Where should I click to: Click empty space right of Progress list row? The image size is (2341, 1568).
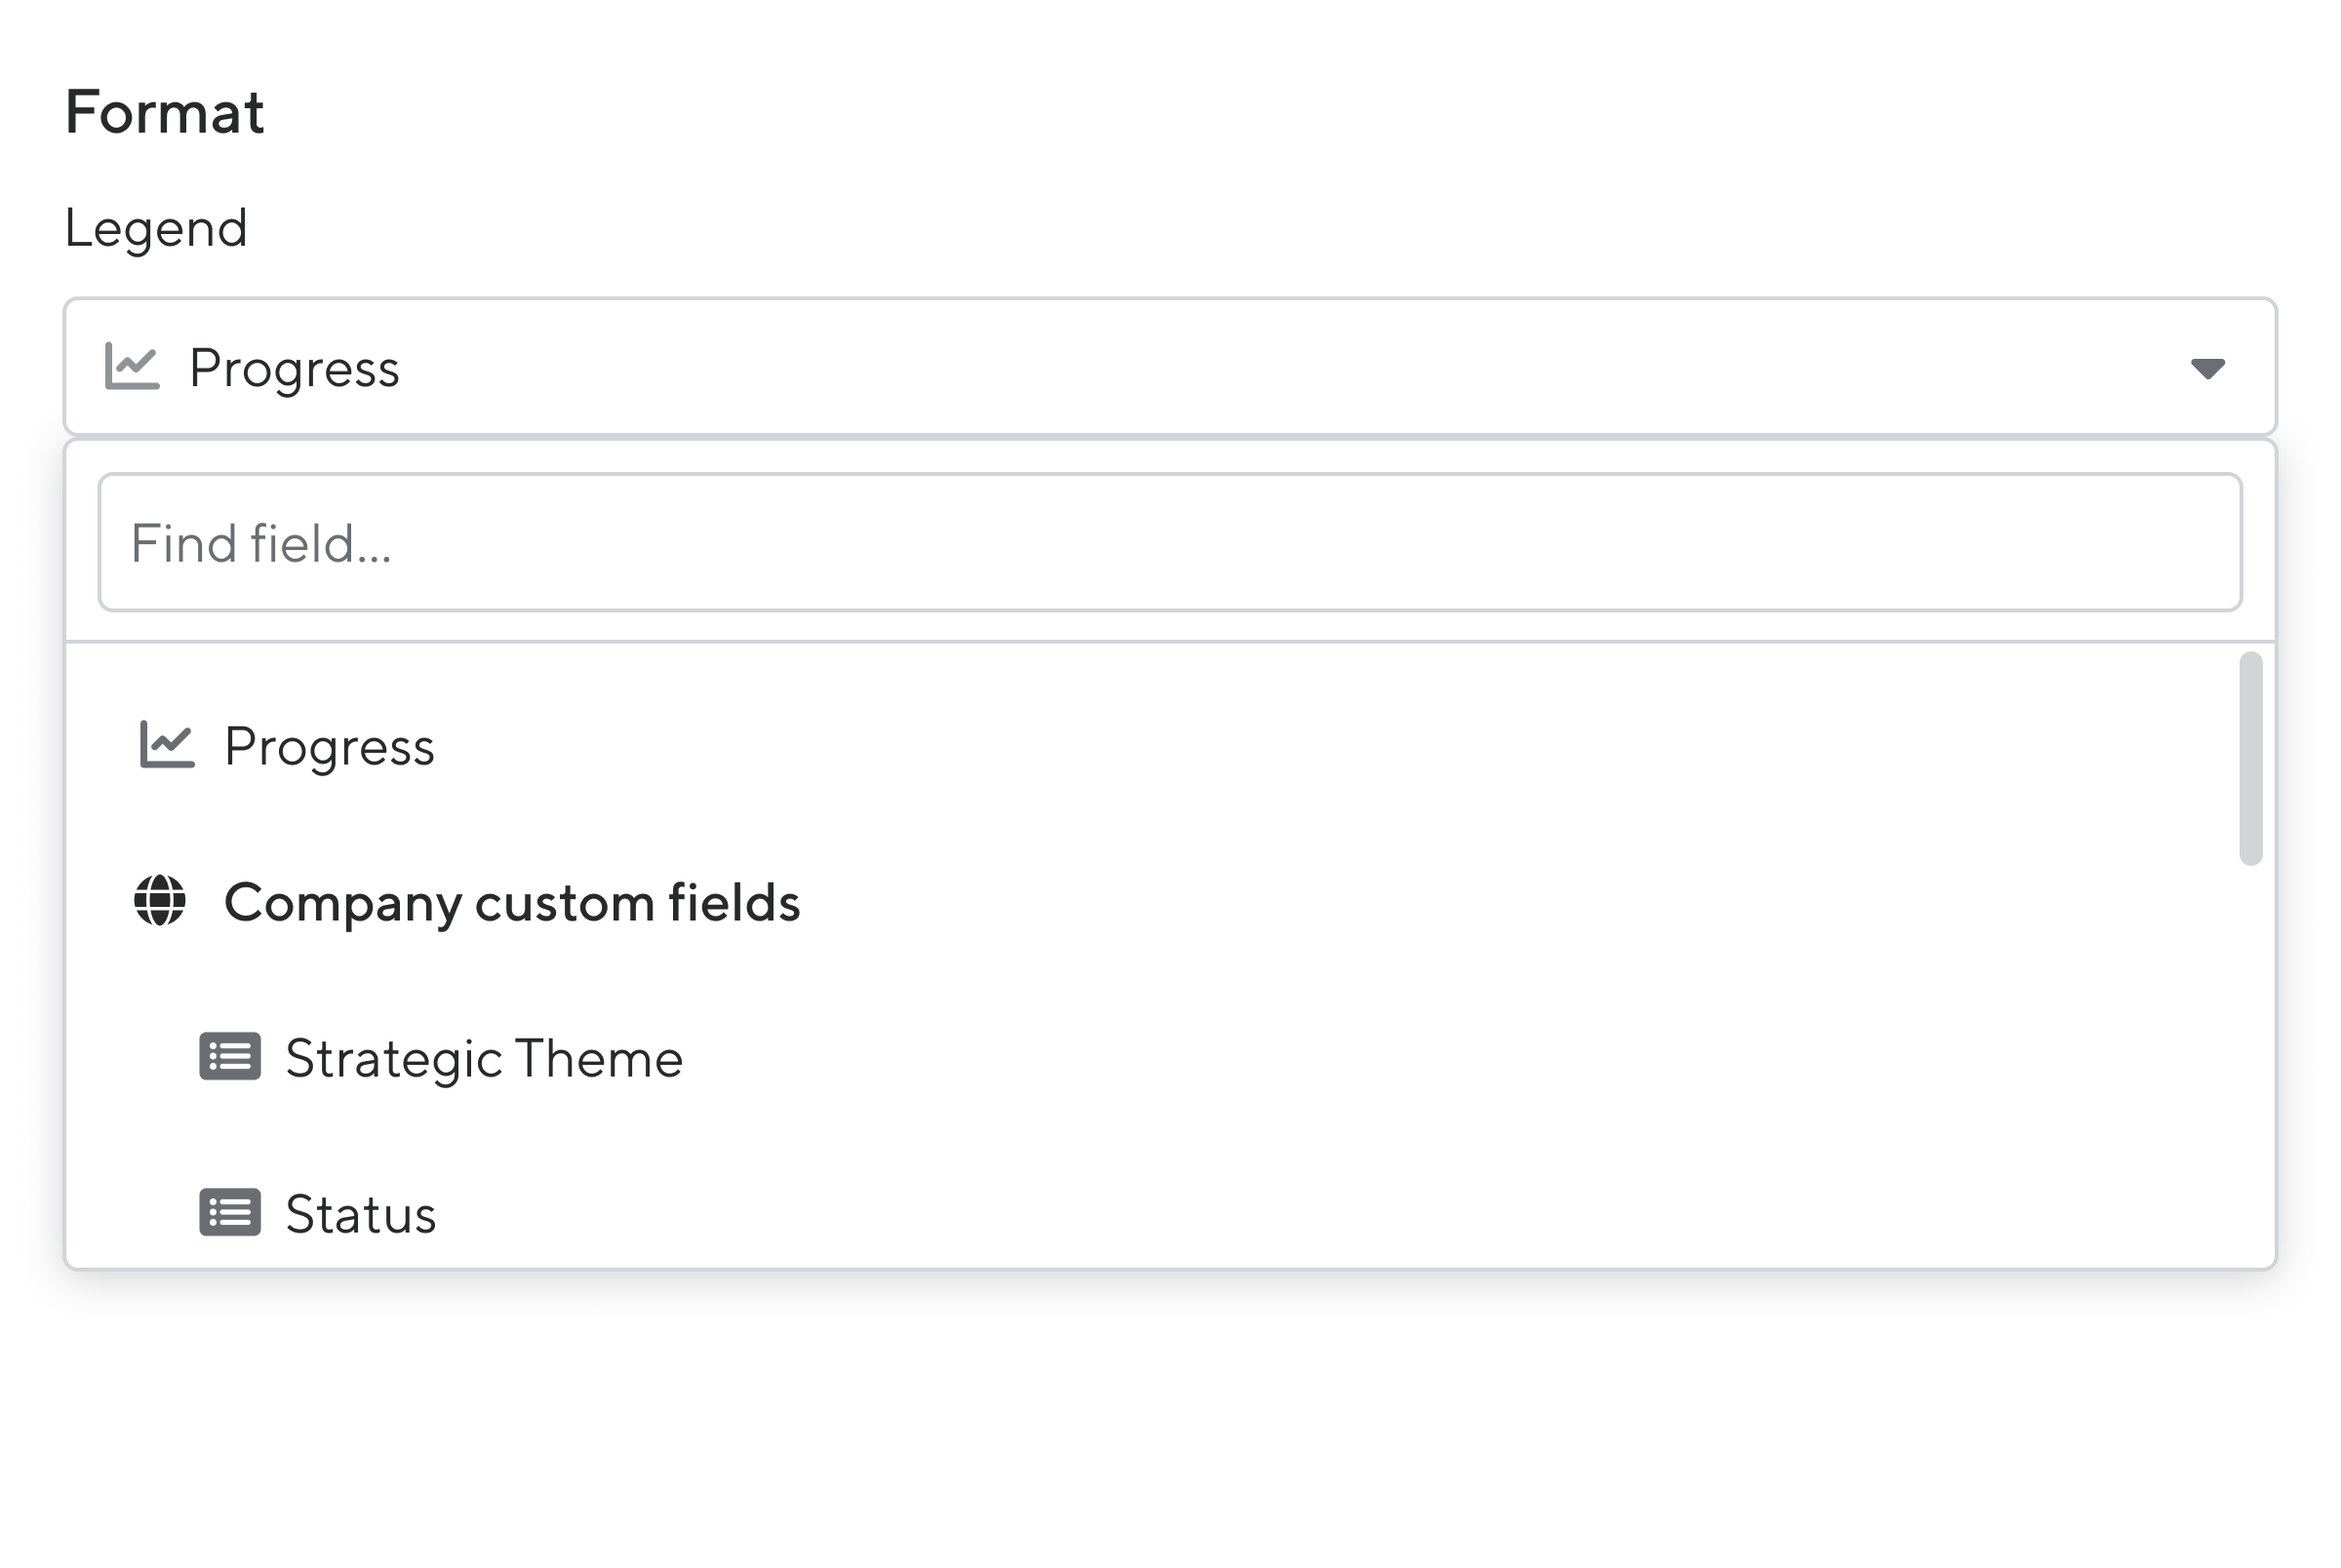coord(1400,746)
